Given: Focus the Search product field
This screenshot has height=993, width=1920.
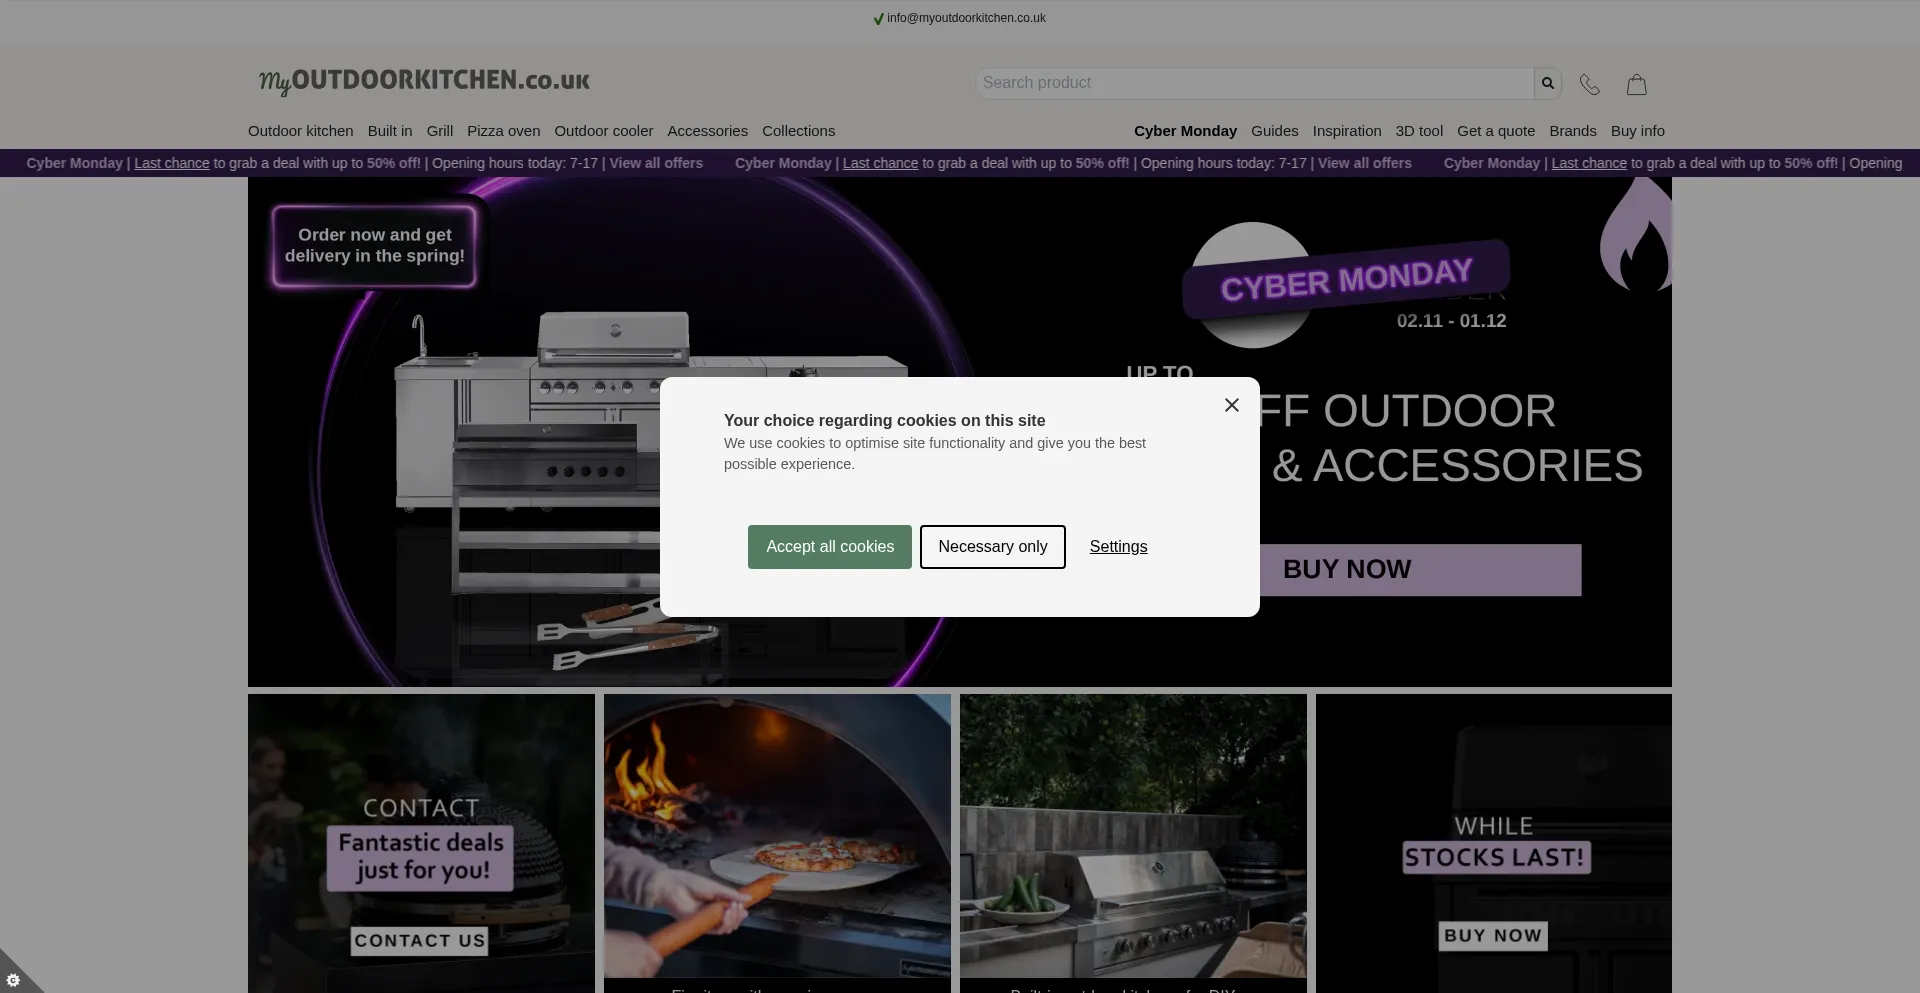Looking at the screenshot, I should pyautogui.click(x=1253, y=84).
